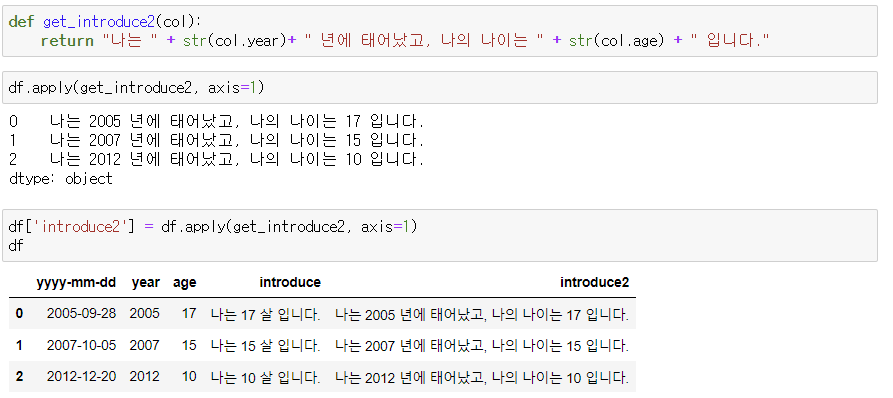Click the lone 'df' line in the last cell
The image size is (893, 398).
click(x=16, y=245)
